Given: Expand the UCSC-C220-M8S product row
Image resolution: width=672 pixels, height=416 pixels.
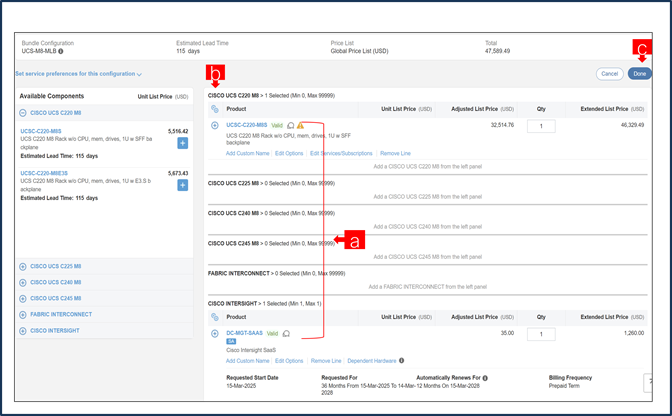Looking at the screenshot, I should tap(215, 125).
